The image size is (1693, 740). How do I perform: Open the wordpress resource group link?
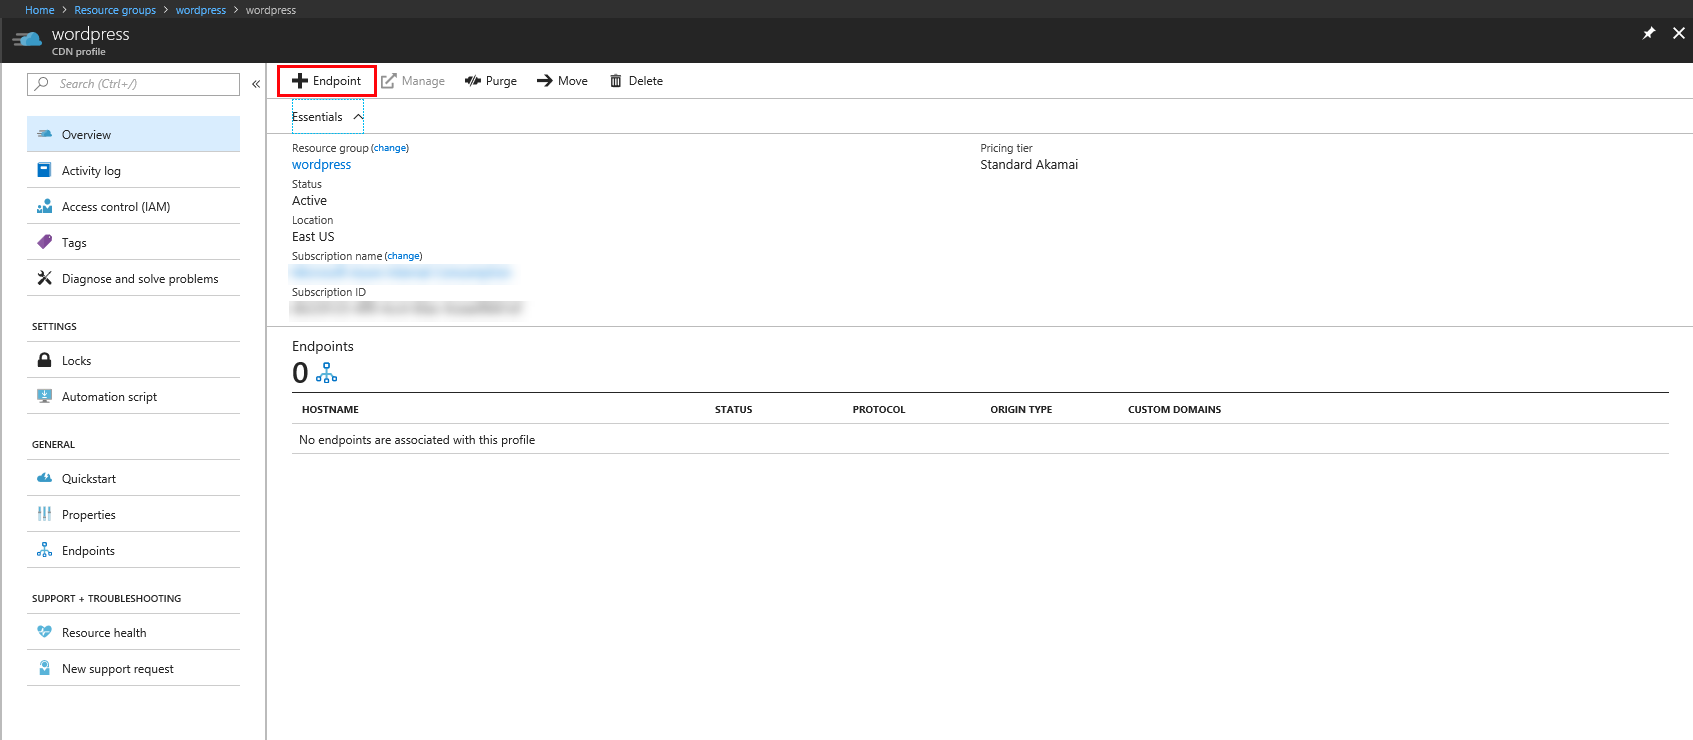point(321,165)
